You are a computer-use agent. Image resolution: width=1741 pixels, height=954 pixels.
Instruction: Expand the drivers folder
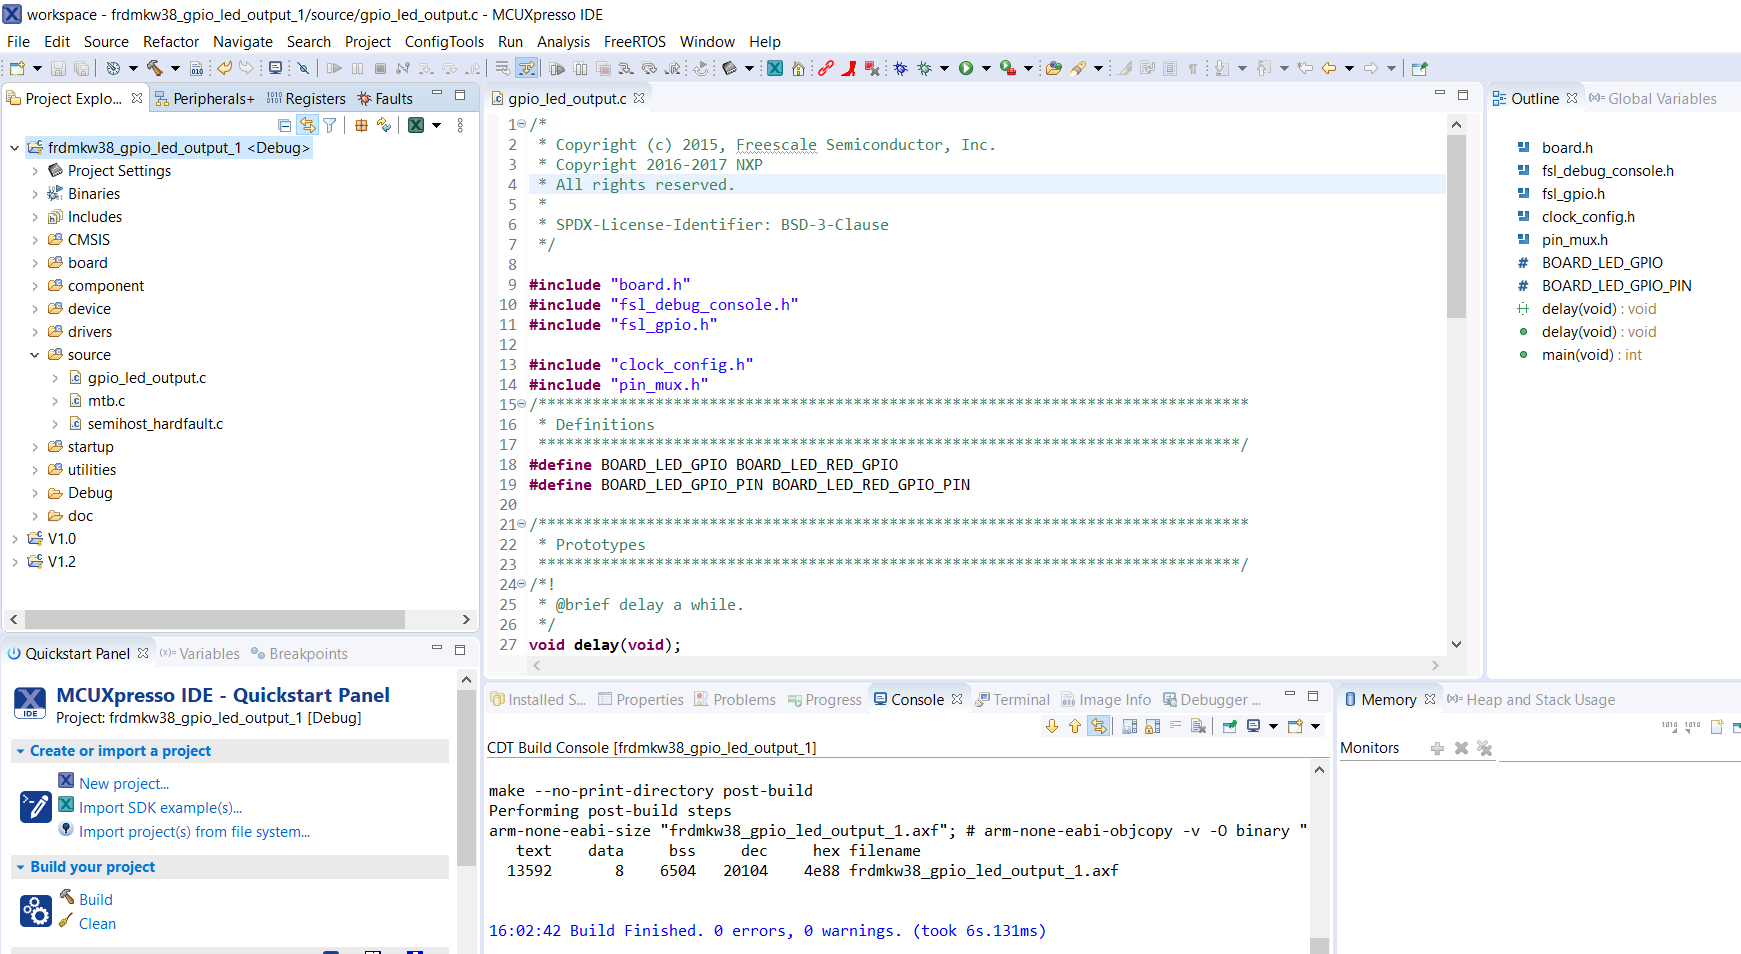(35, 332)
